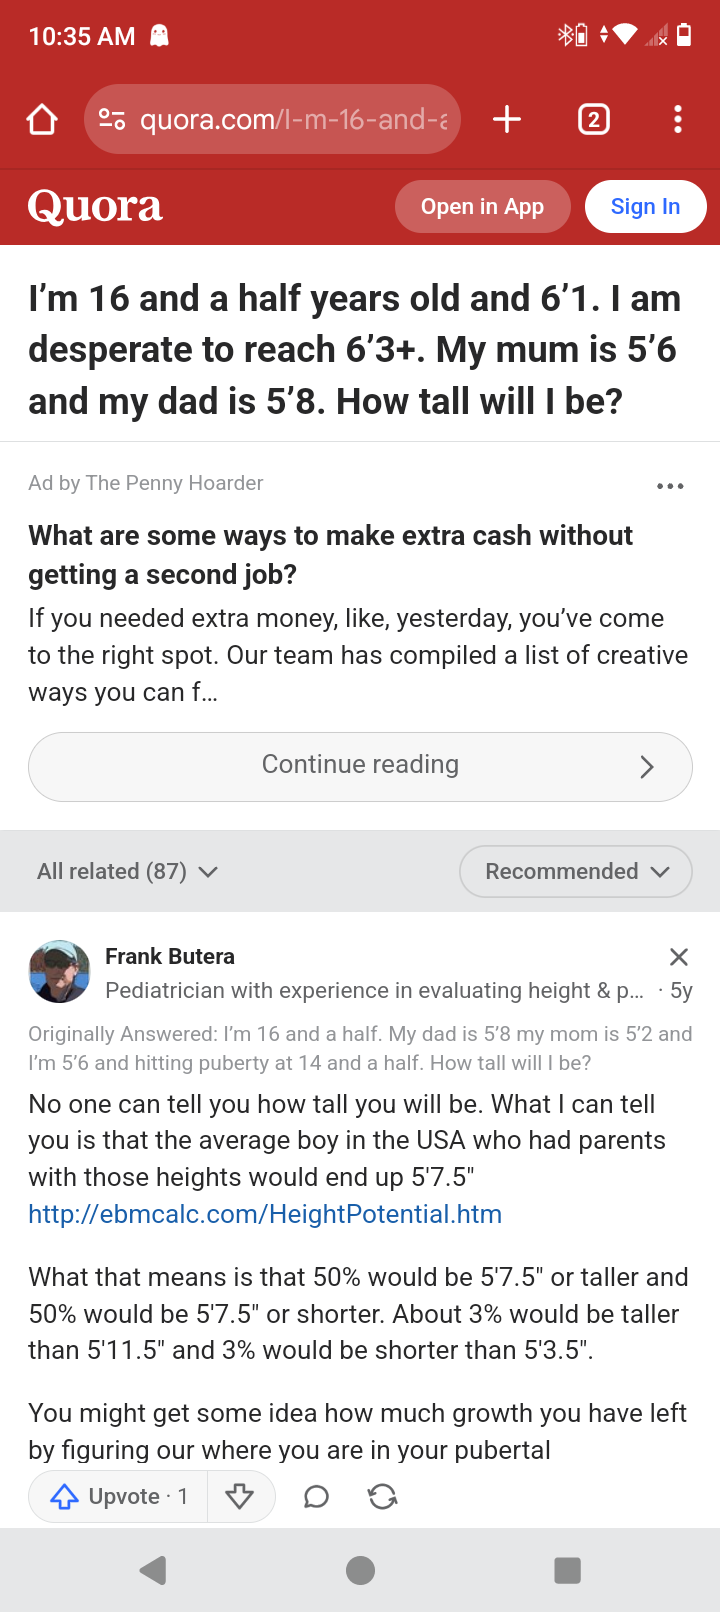Screen dimensions: 720x1612
Task: Tap Continue reading on the ad
Action: (360, 766)
